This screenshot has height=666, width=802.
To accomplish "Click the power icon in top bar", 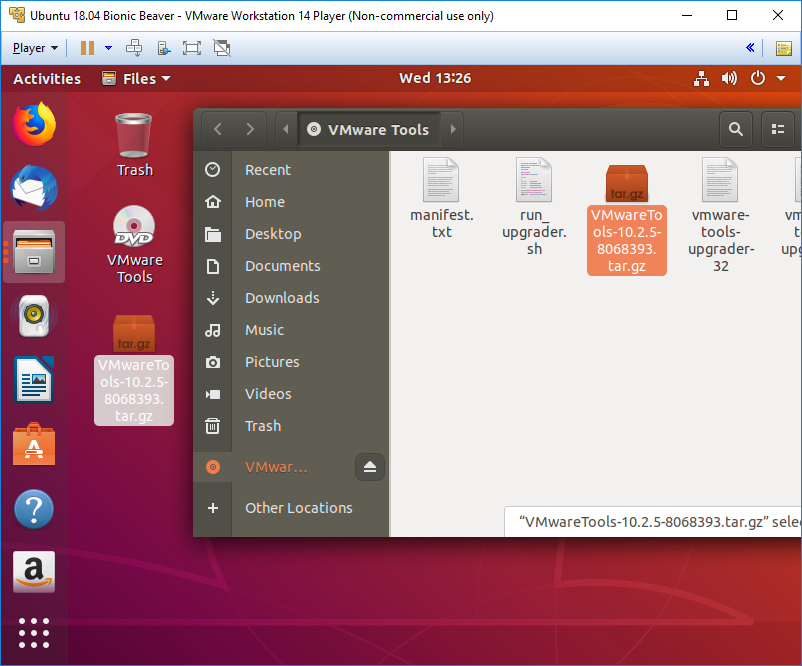I will [758, 79].
